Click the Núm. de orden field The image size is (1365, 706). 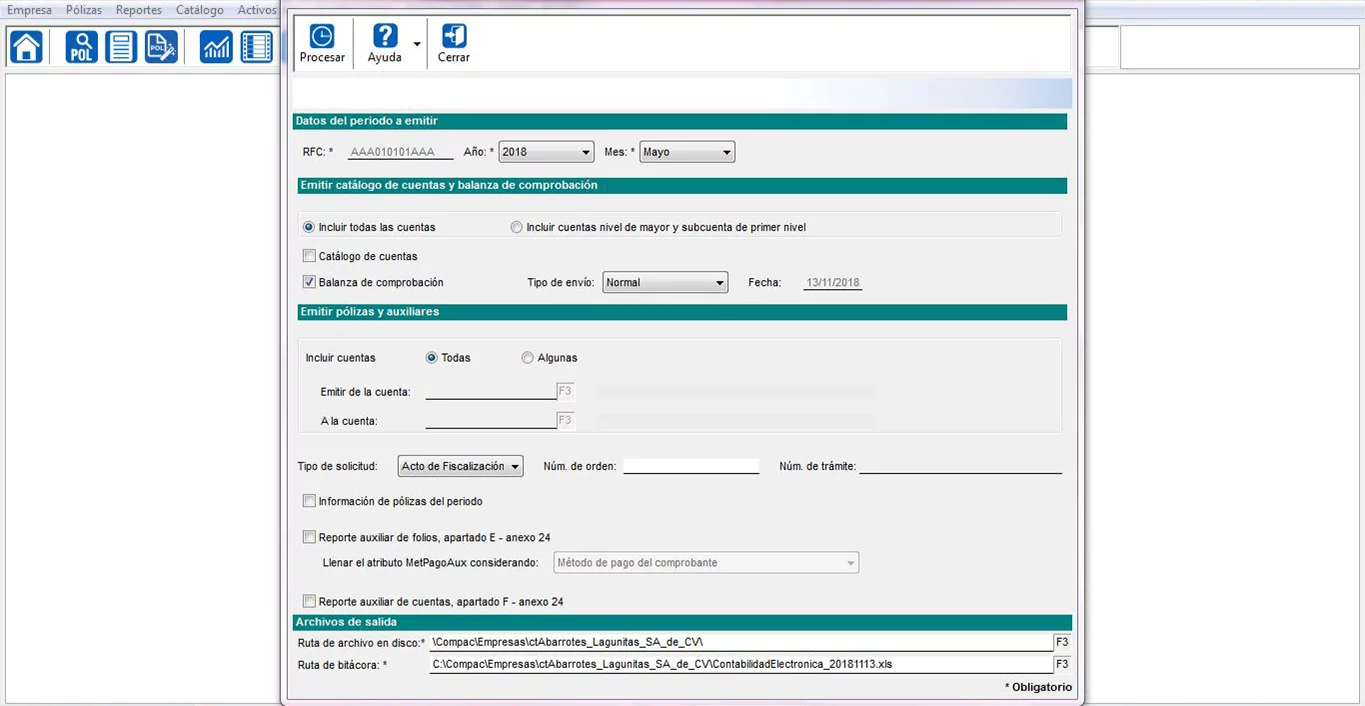[691, 466]
